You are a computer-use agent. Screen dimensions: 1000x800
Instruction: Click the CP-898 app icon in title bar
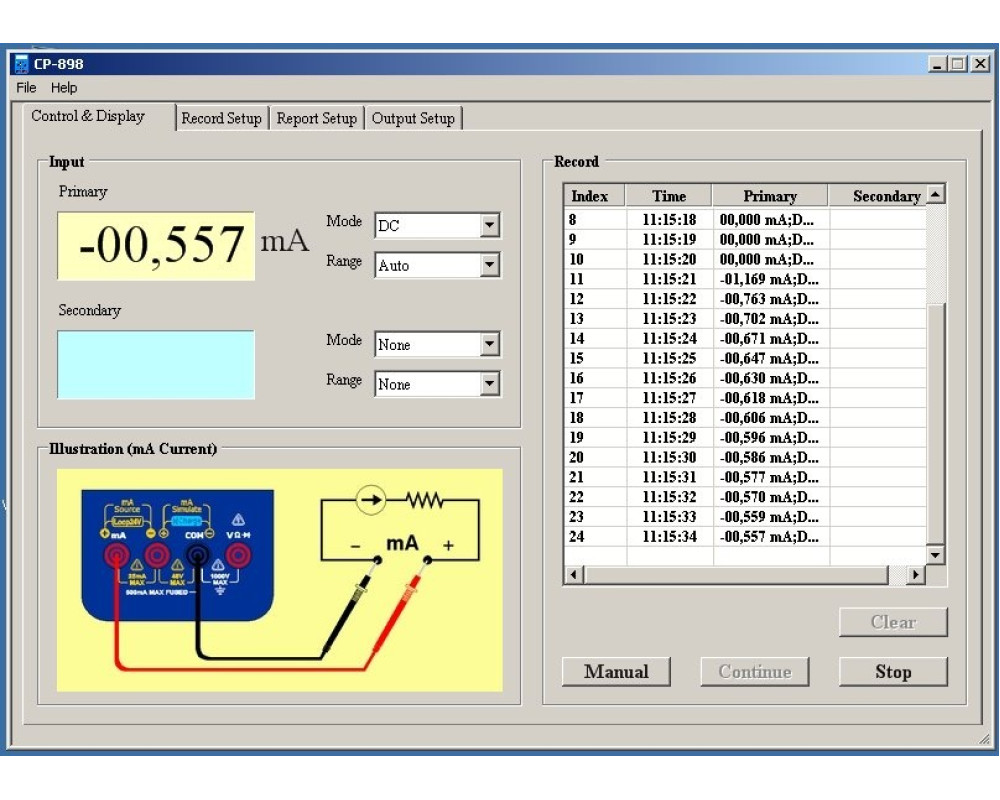[x=21, y=64]
